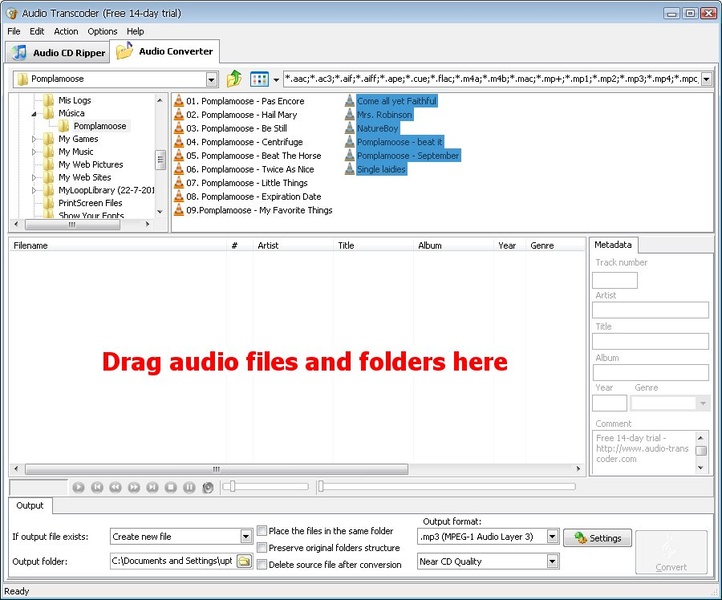
Task: Enable Place the files in the same folder
Action: [x=262, y=530]
